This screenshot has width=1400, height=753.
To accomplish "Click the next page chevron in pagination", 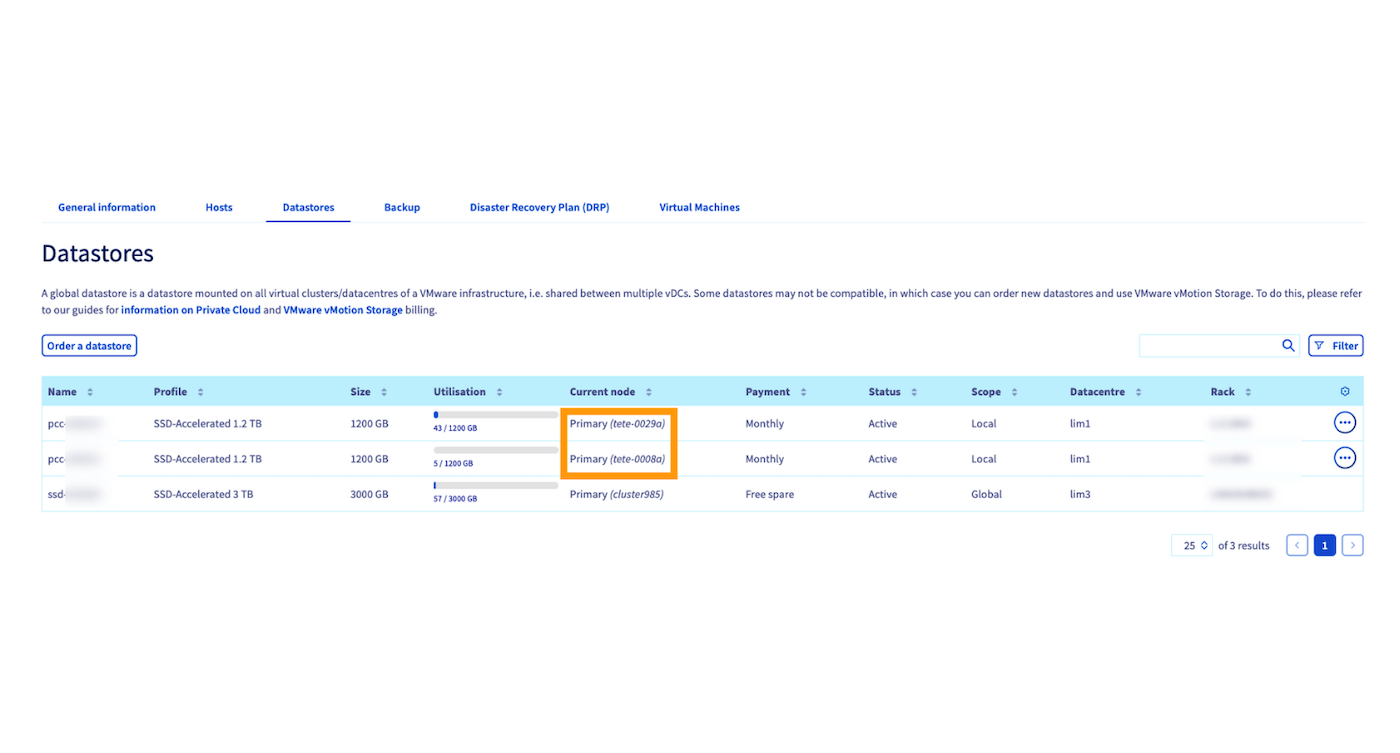I will [1352, 545].
